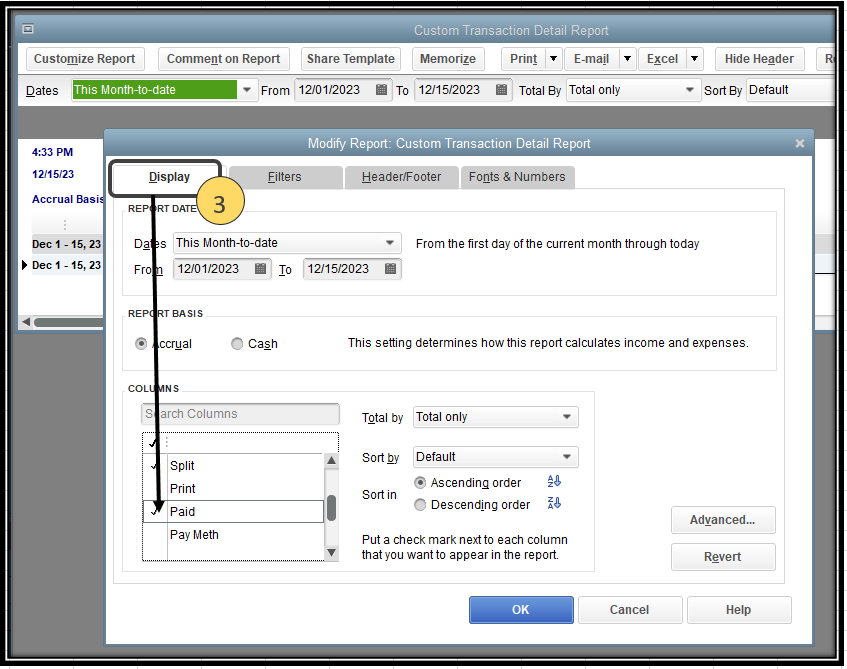The width and height of the screenshot is (847, 669).
Task: Click report horizontal scrollbar left arrow
Action: point(26,322)
